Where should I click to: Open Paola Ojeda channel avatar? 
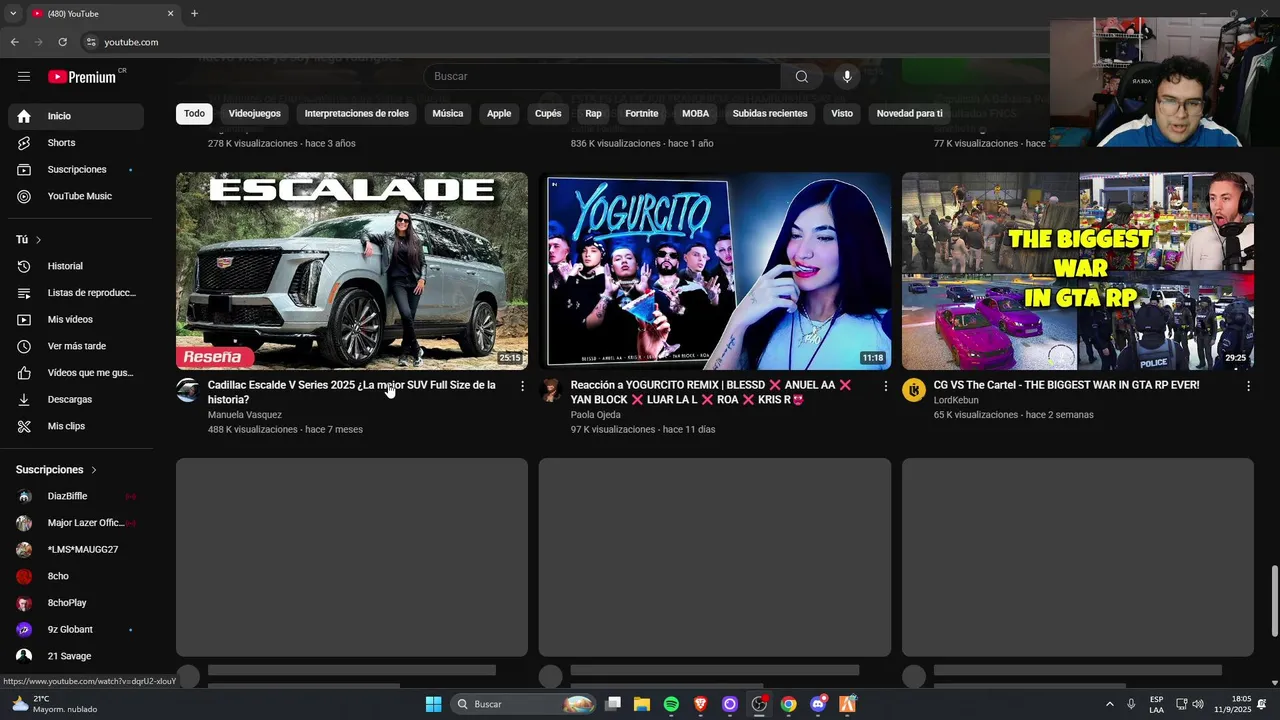pos(550,390)
